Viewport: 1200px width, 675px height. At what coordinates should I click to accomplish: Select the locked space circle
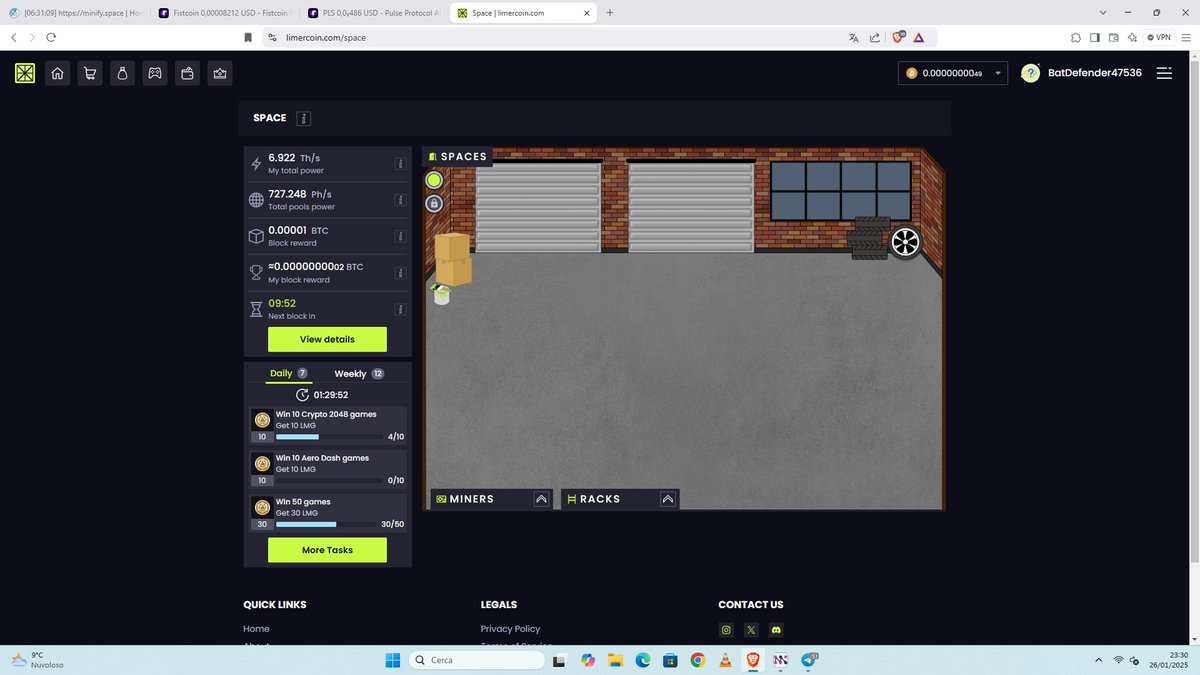[x=434, y=203]
